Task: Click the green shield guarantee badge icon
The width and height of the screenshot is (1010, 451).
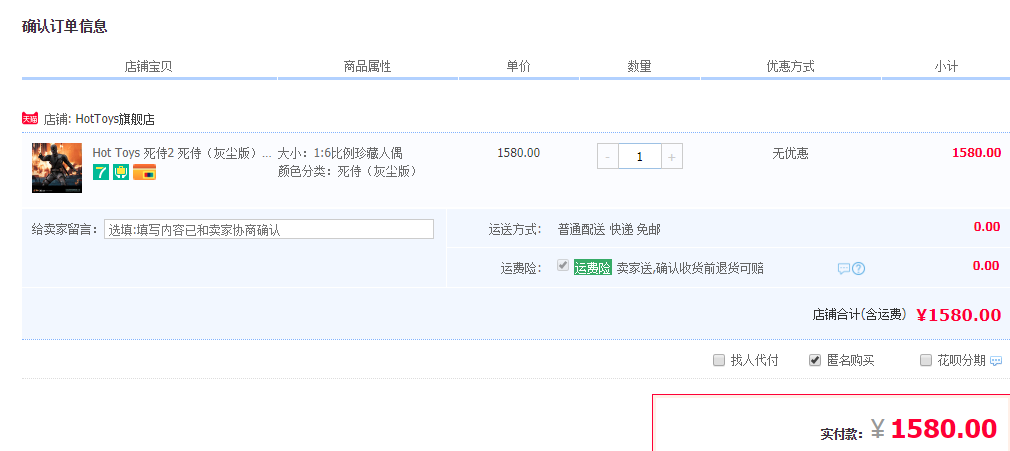Action: point(121,172)
